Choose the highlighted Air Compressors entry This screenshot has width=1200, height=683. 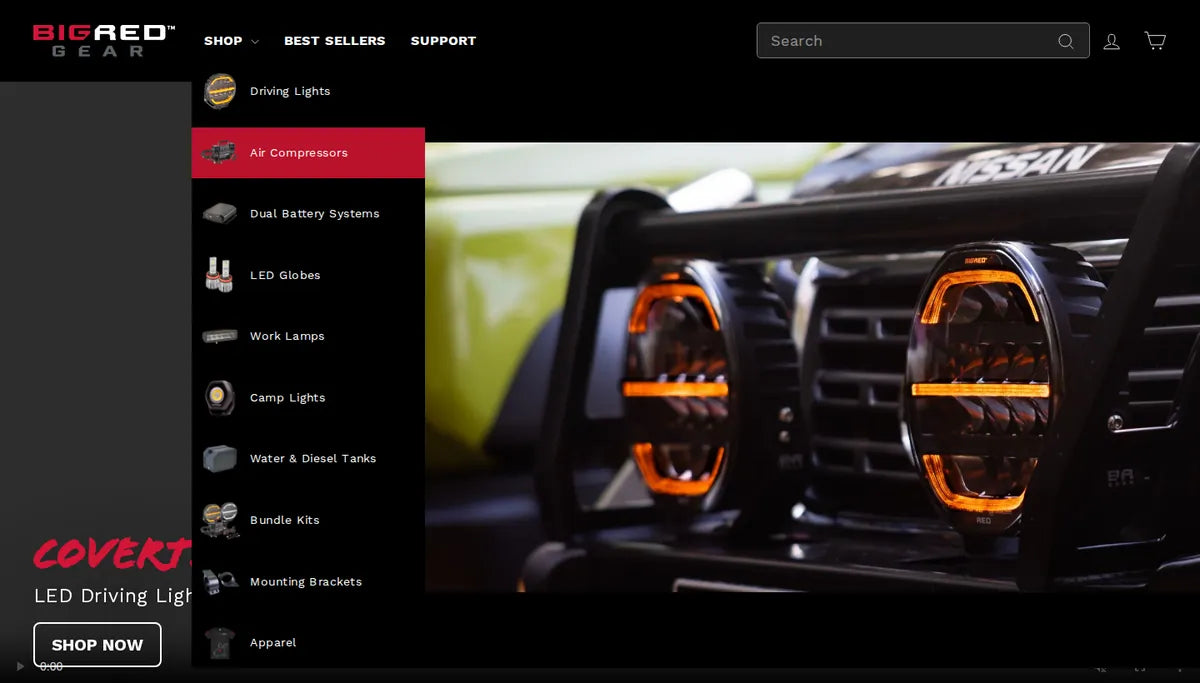pyautogui.click(x=308, y=153)
